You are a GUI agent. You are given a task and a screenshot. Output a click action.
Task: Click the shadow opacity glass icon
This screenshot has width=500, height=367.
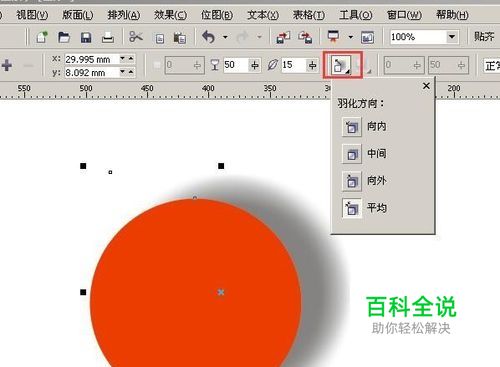coord(215,65)
